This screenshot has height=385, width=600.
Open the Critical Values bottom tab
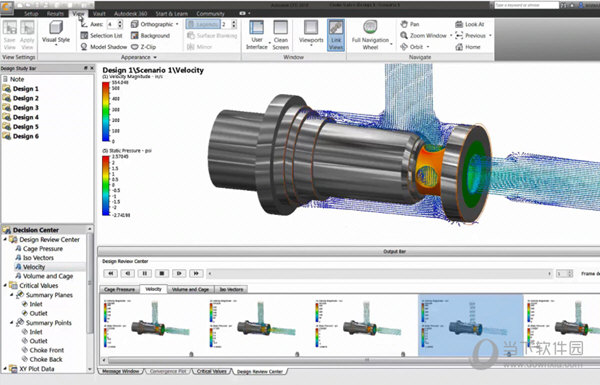[212, 371]
